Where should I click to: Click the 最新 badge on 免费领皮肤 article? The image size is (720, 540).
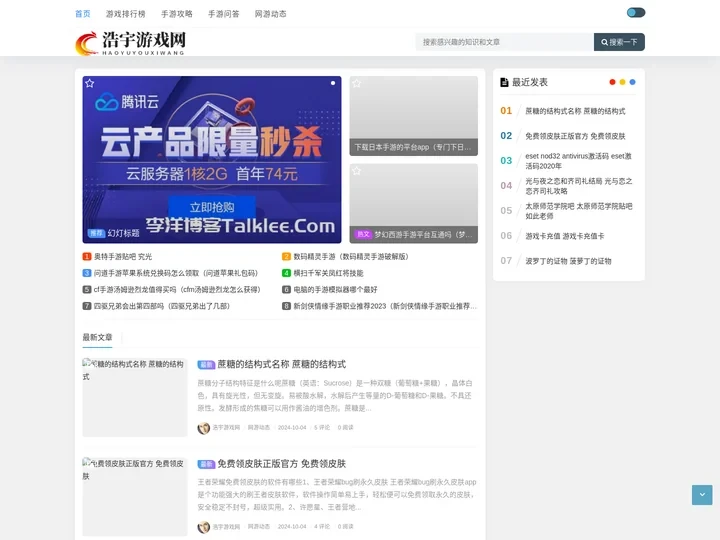click(206, 464)
